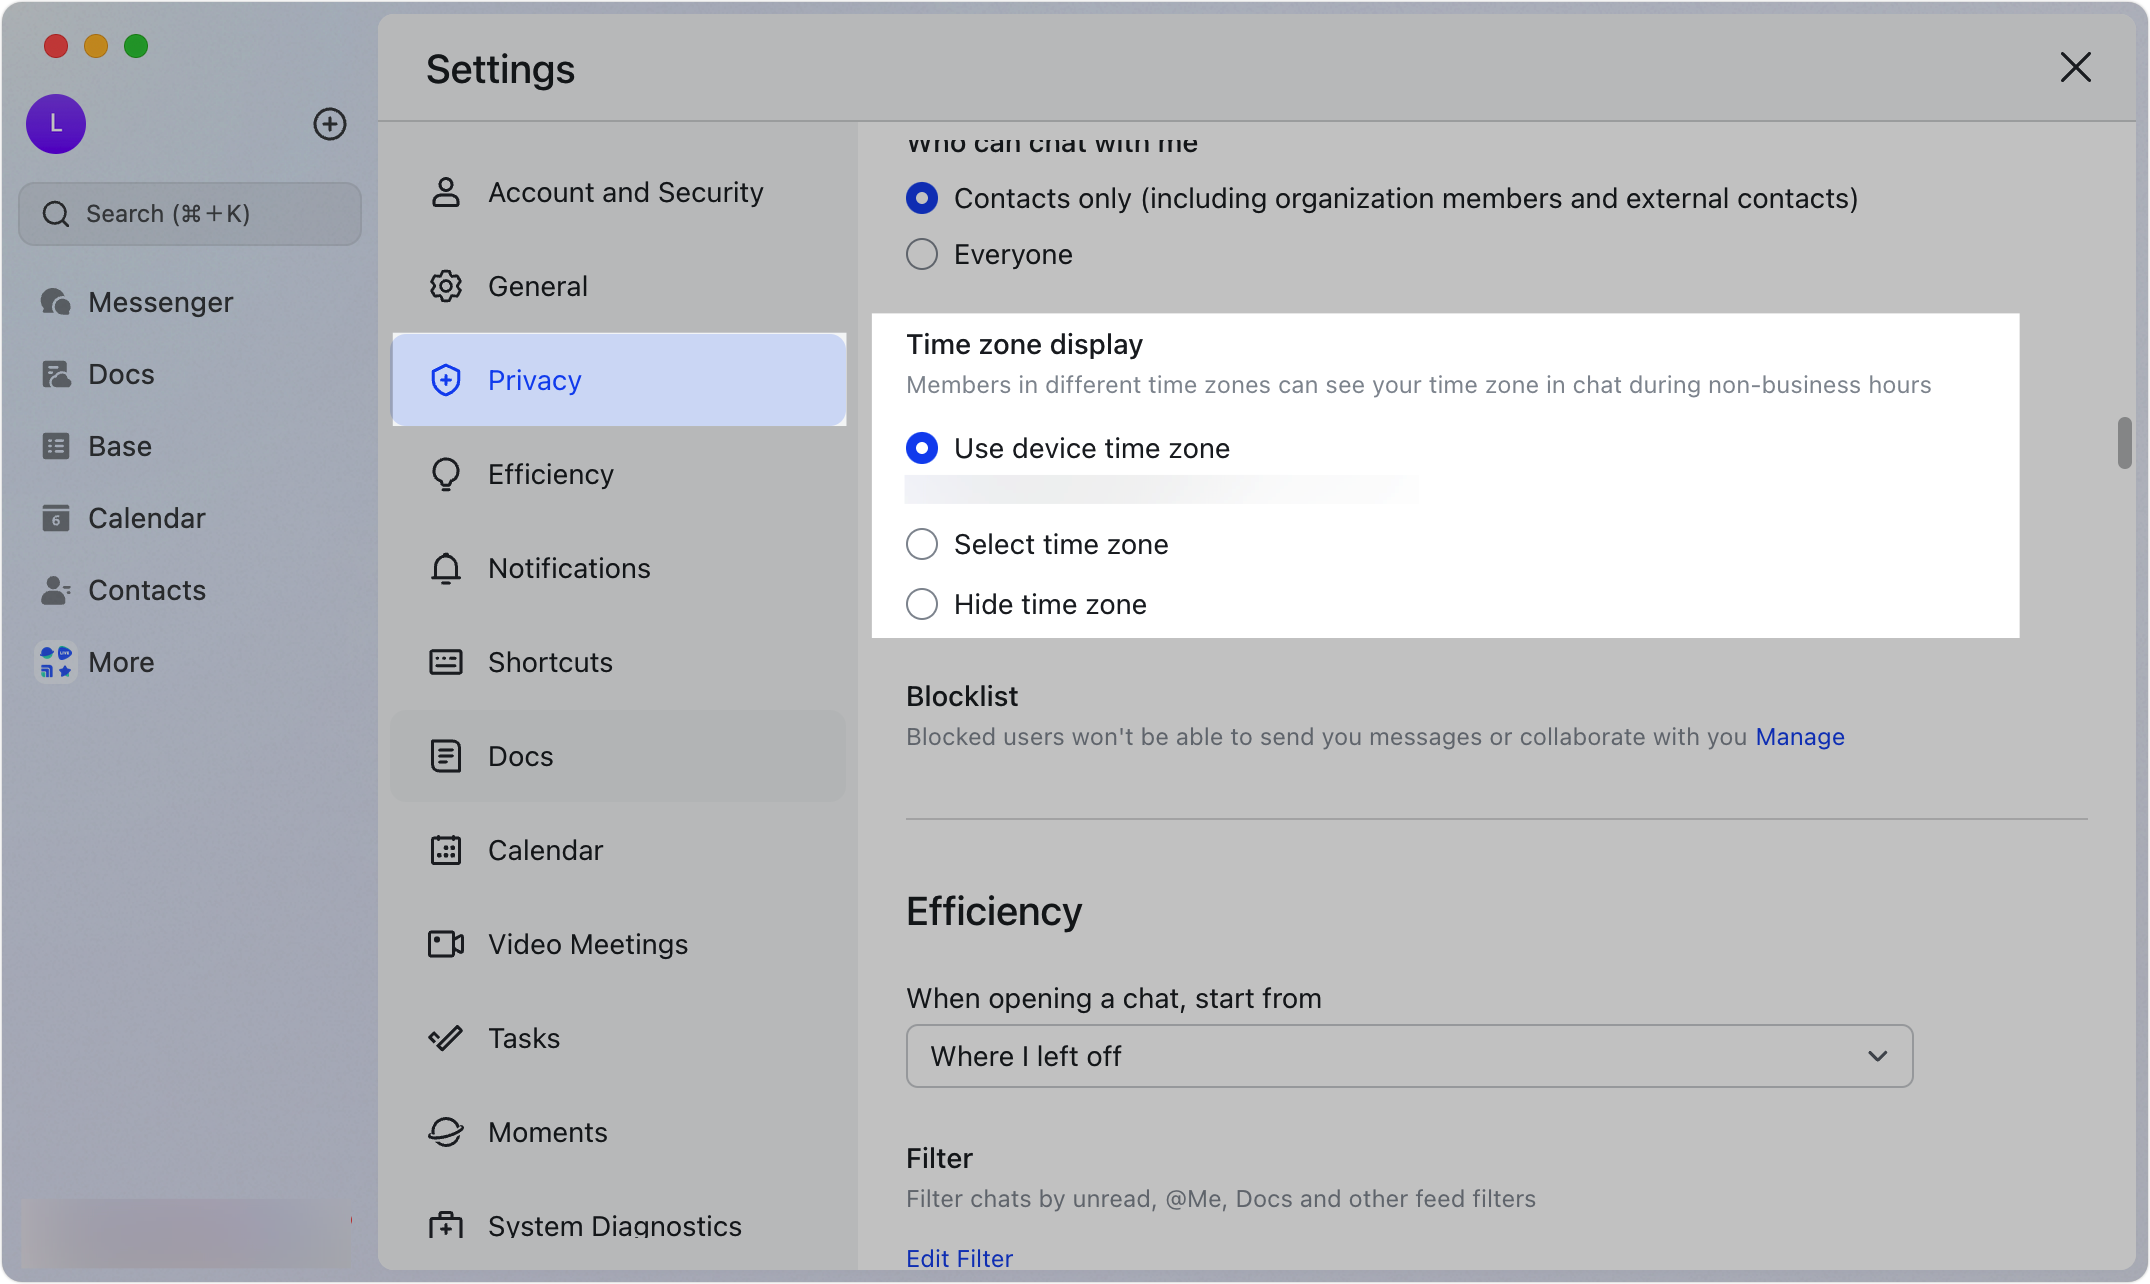The image size is (2150, 1284).
Task: Switch to the Efficiency settings tab
Action: (550, 474)
